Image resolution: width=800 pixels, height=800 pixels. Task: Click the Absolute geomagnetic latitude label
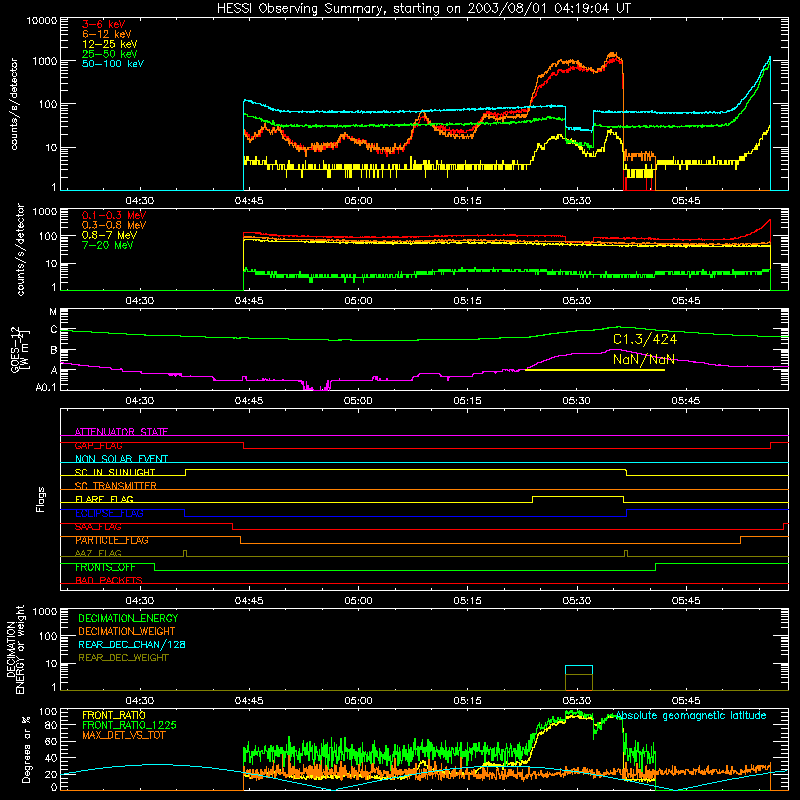click(691, 716)
